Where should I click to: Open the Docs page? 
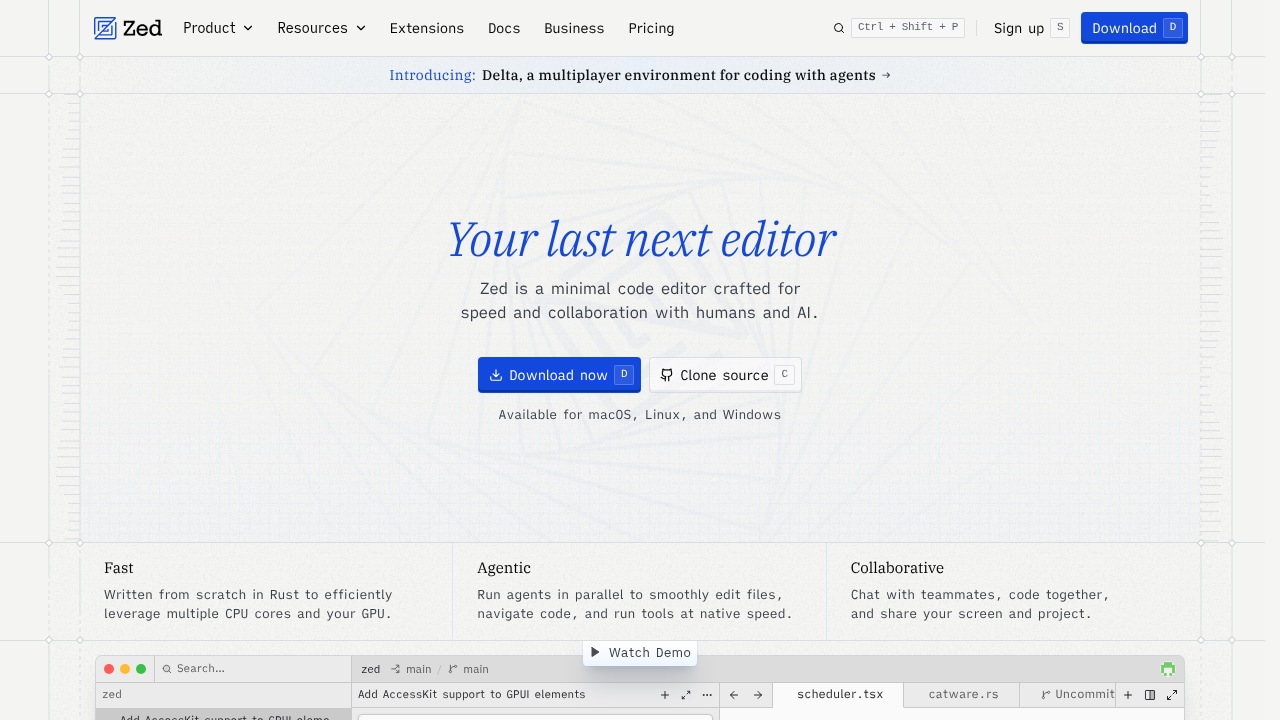point(504,28)
